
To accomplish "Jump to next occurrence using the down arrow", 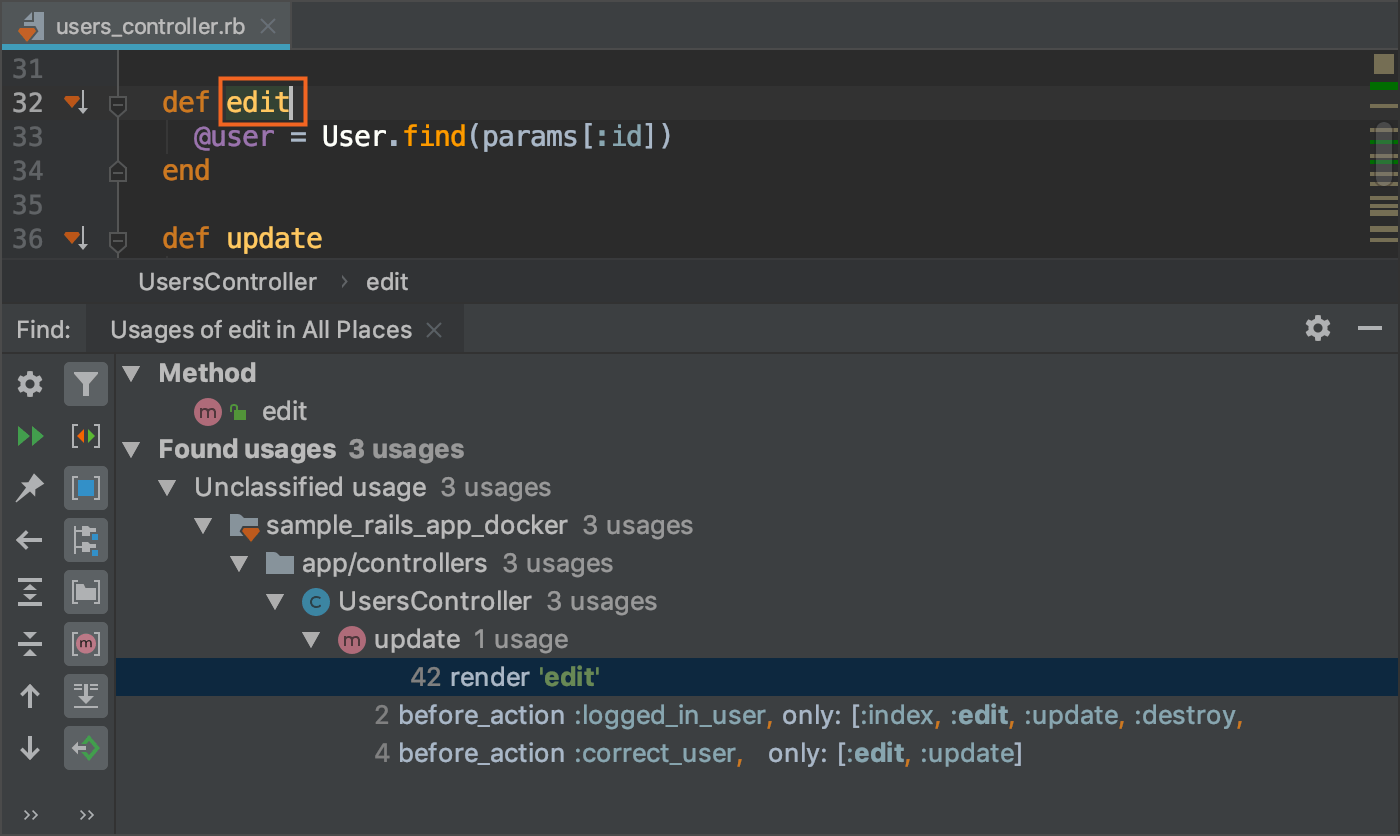I will 29,748.
